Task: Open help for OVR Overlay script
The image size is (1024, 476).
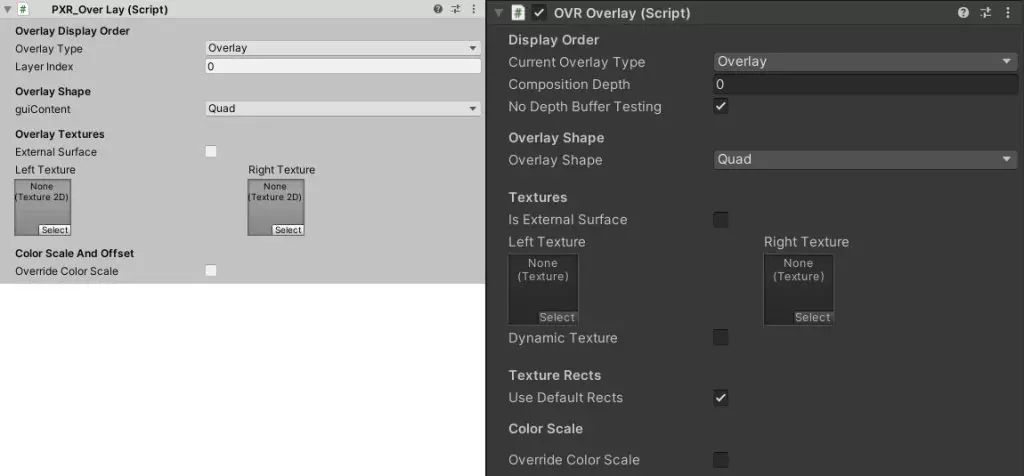Action: click(x=963, y=12)
